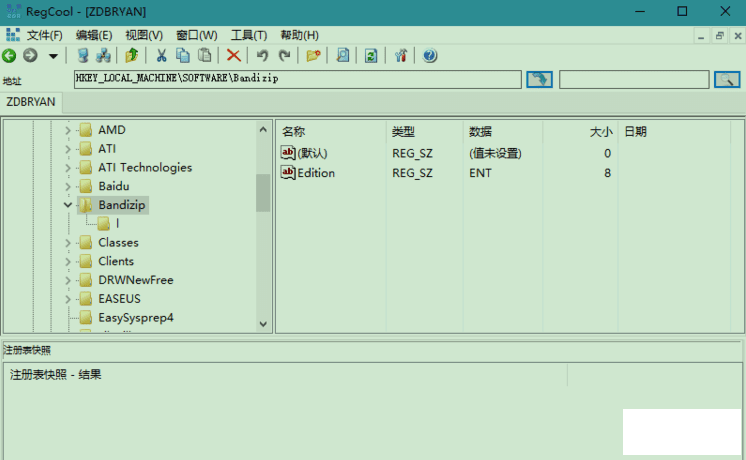Click the New key folder icon
The image size is (746, 460).
(313, 56)
